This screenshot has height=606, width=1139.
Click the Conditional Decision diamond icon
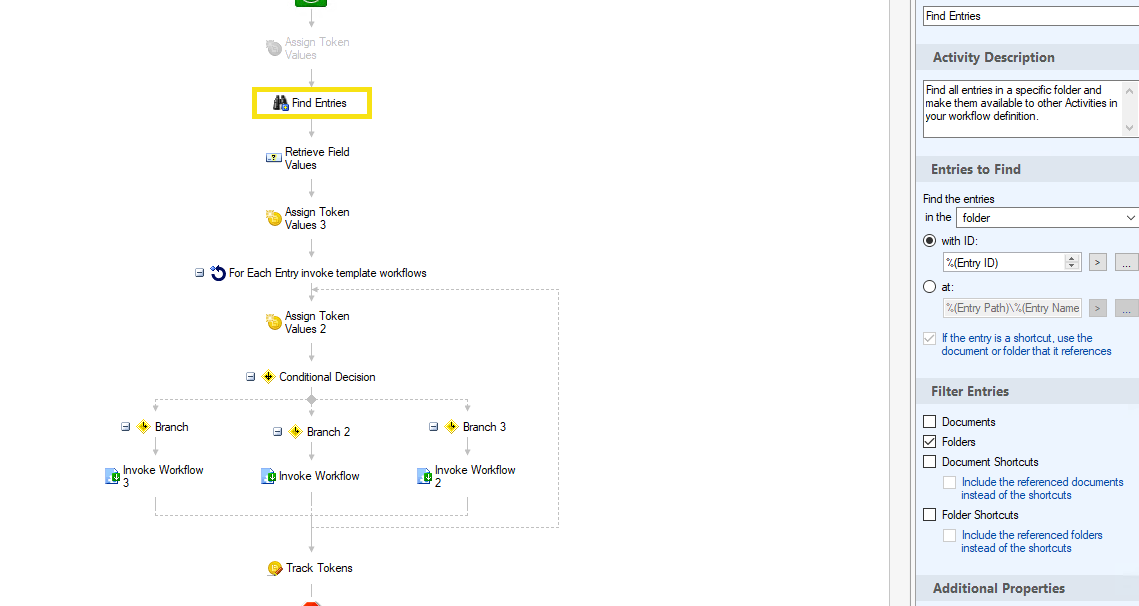[x=269, y=376]
